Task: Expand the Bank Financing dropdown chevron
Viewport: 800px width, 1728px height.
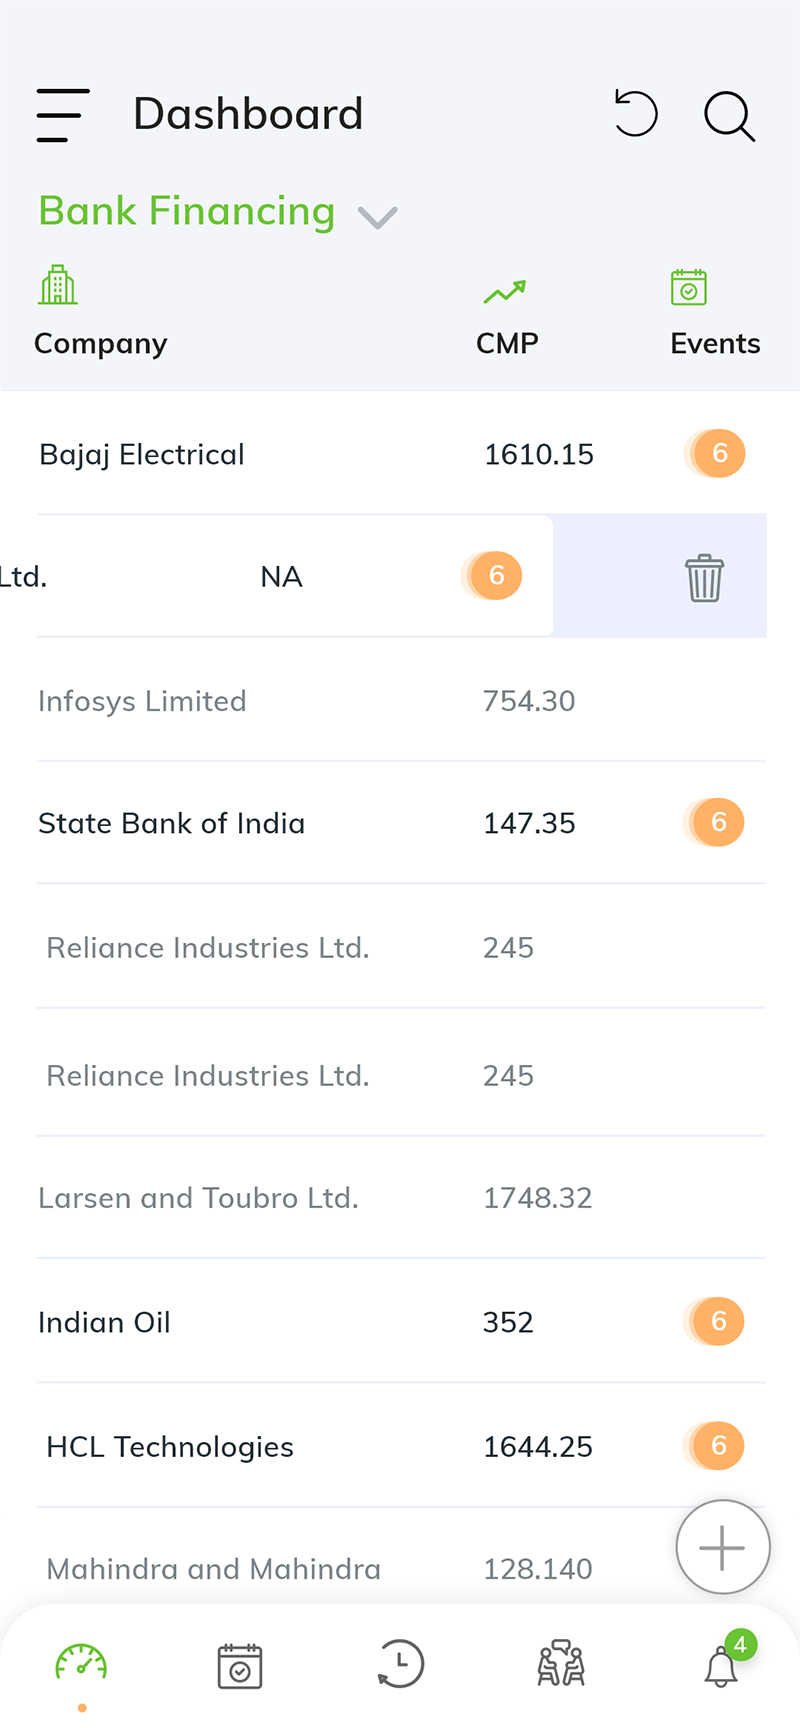Action: (x=378, y=216)
